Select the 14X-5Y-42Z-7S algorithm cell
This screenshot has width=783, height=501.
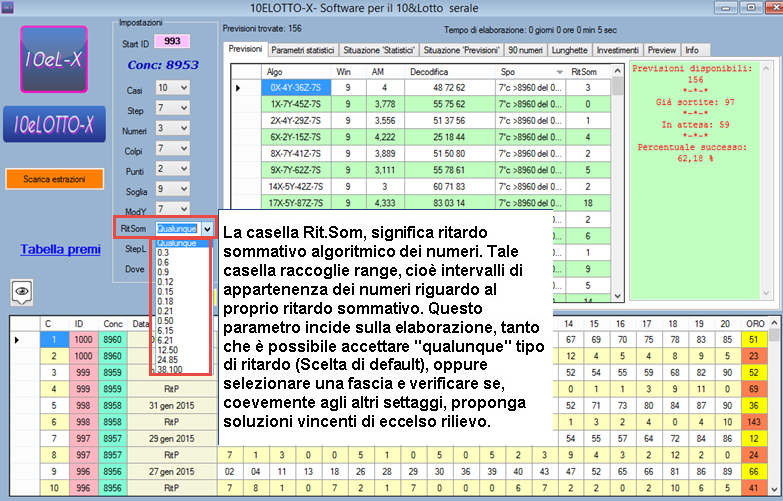(296, 186)
